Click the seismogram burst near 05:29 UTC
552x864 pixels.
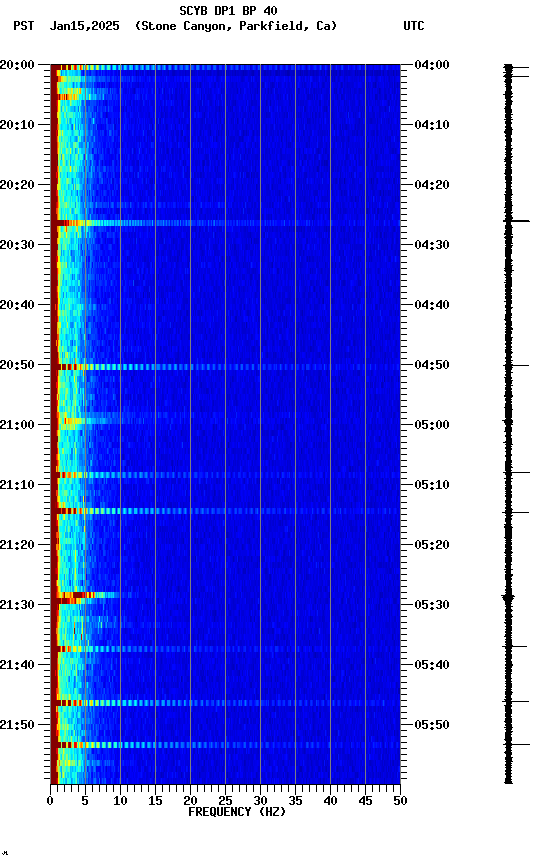508,597
